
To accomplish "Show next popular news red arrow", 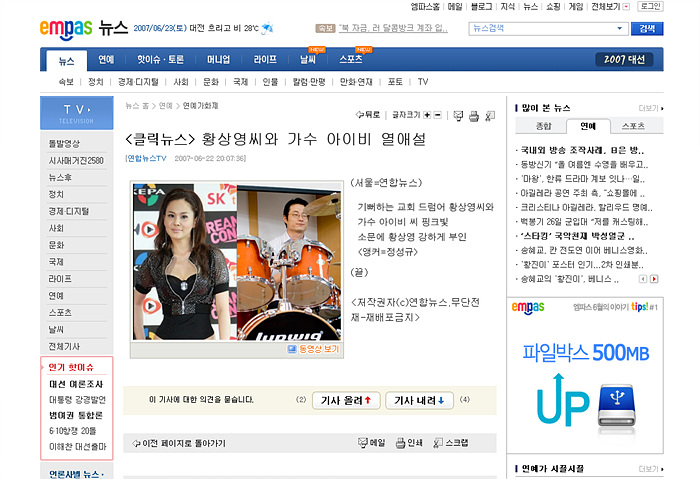I will pyautogui.click(x=654, y=279).
